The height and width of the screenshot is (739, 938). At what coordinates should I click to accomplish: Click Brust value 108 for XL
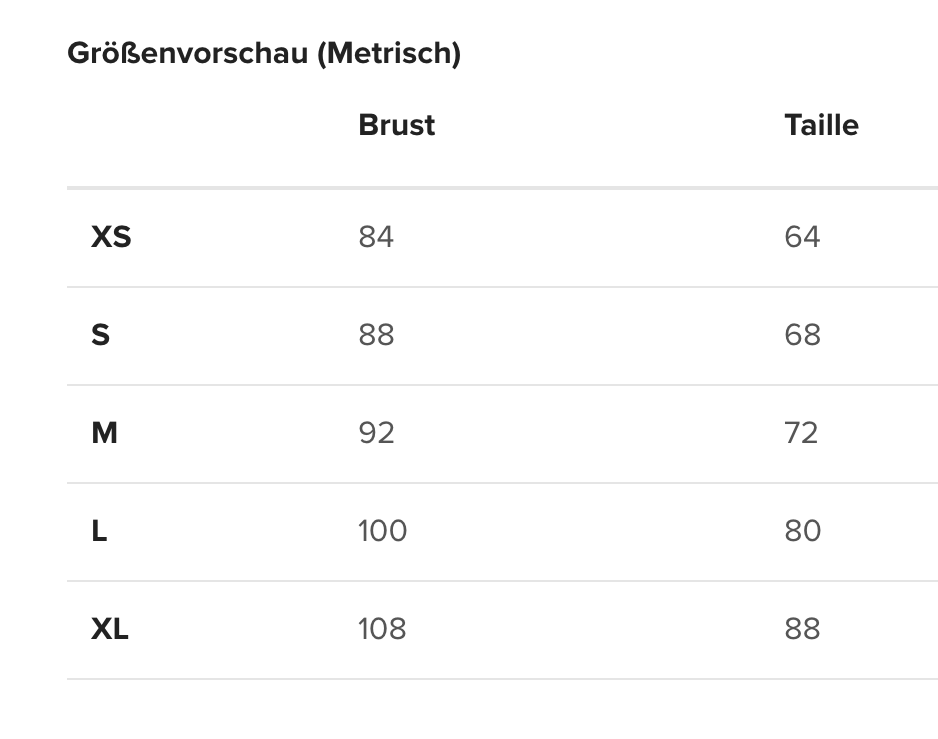tap(382, 629)
